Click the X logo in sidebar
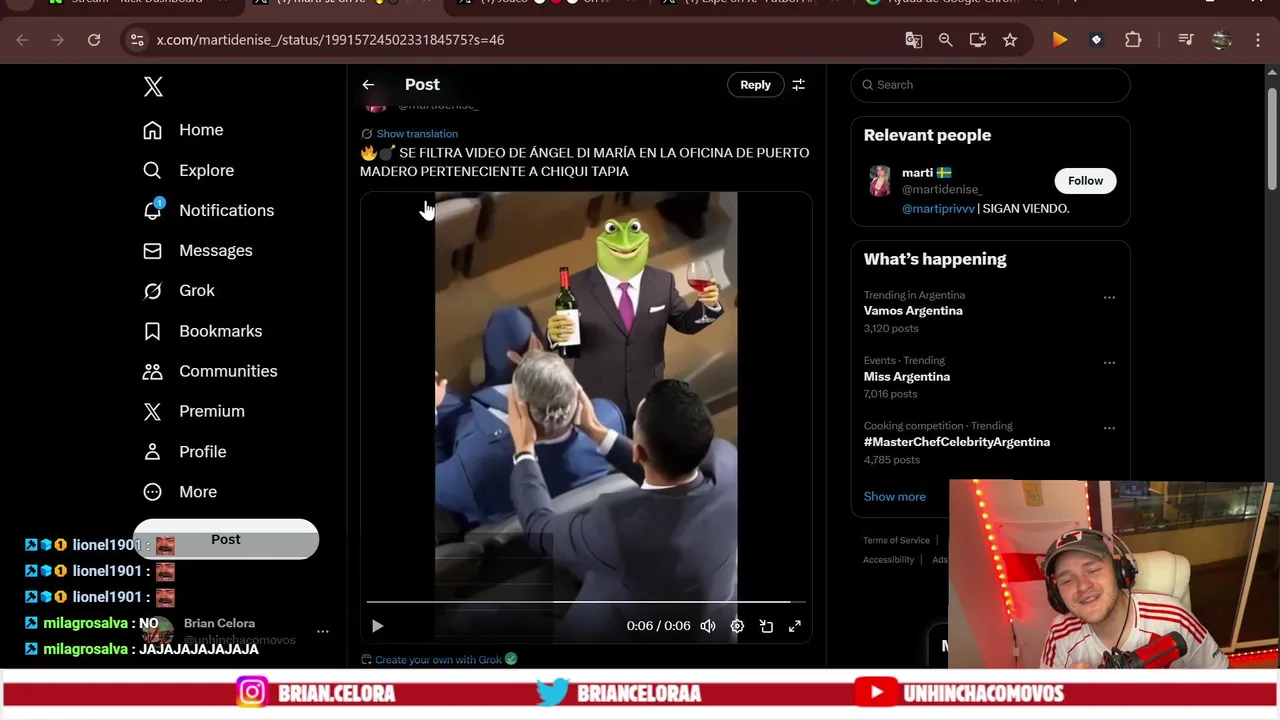The height and width of the screenshot is (720, 1280). 153,86
